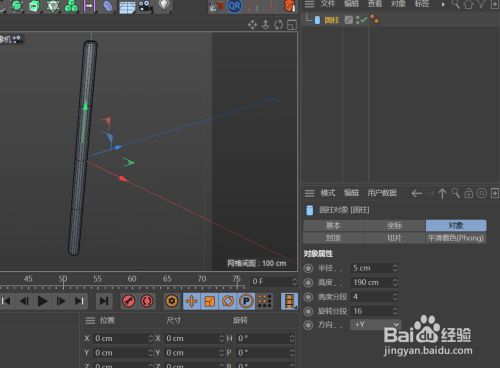This screenshot has width=500, height=368.
Task: Click the attribute manager back arrow
Action: [x=417, y=193]
